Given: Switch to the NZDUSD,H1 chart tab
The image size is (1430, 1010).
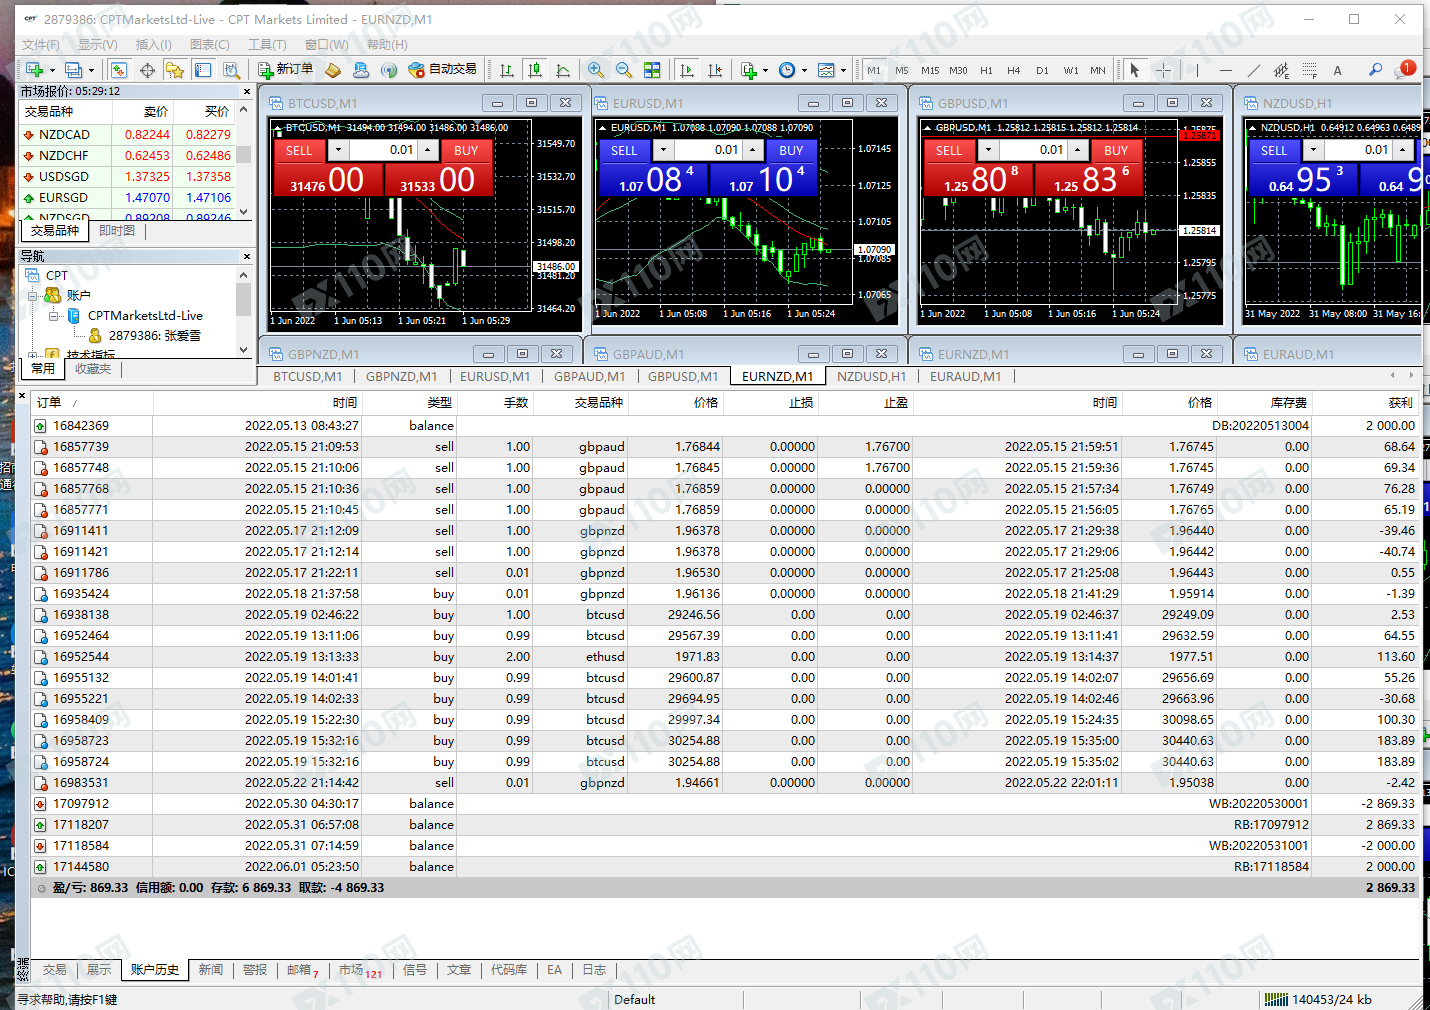Looking at the screenshot, I should tap(871, 376).
